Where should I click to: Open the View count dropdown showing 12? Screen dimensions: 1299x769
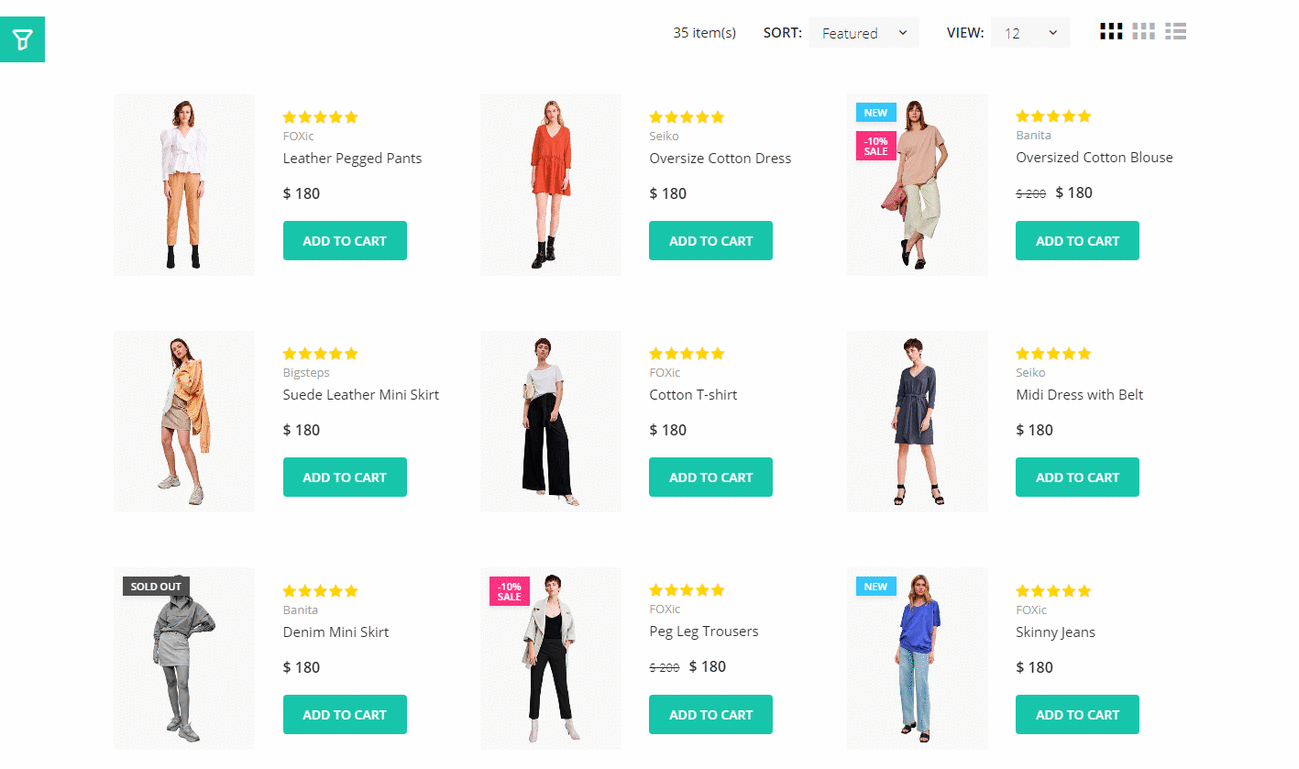coord(1030,33)
